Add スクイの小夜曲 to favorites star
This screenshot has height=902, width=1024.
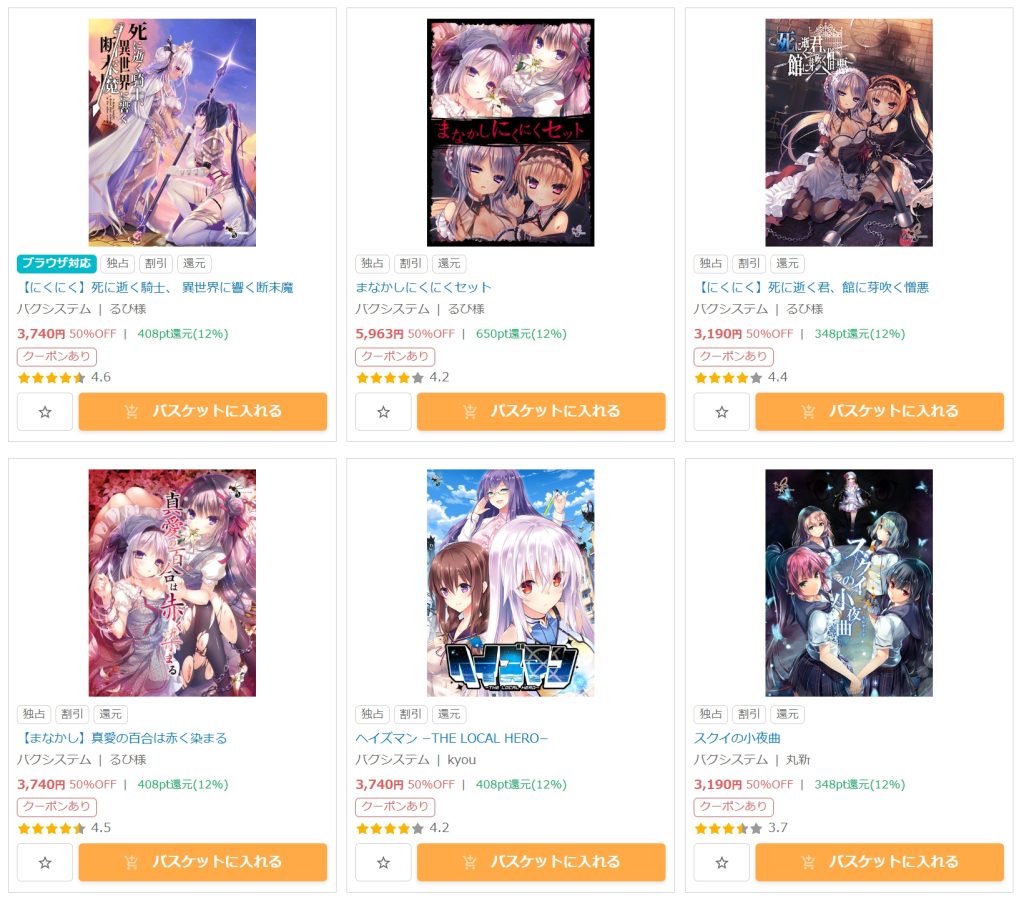[722, 863]
